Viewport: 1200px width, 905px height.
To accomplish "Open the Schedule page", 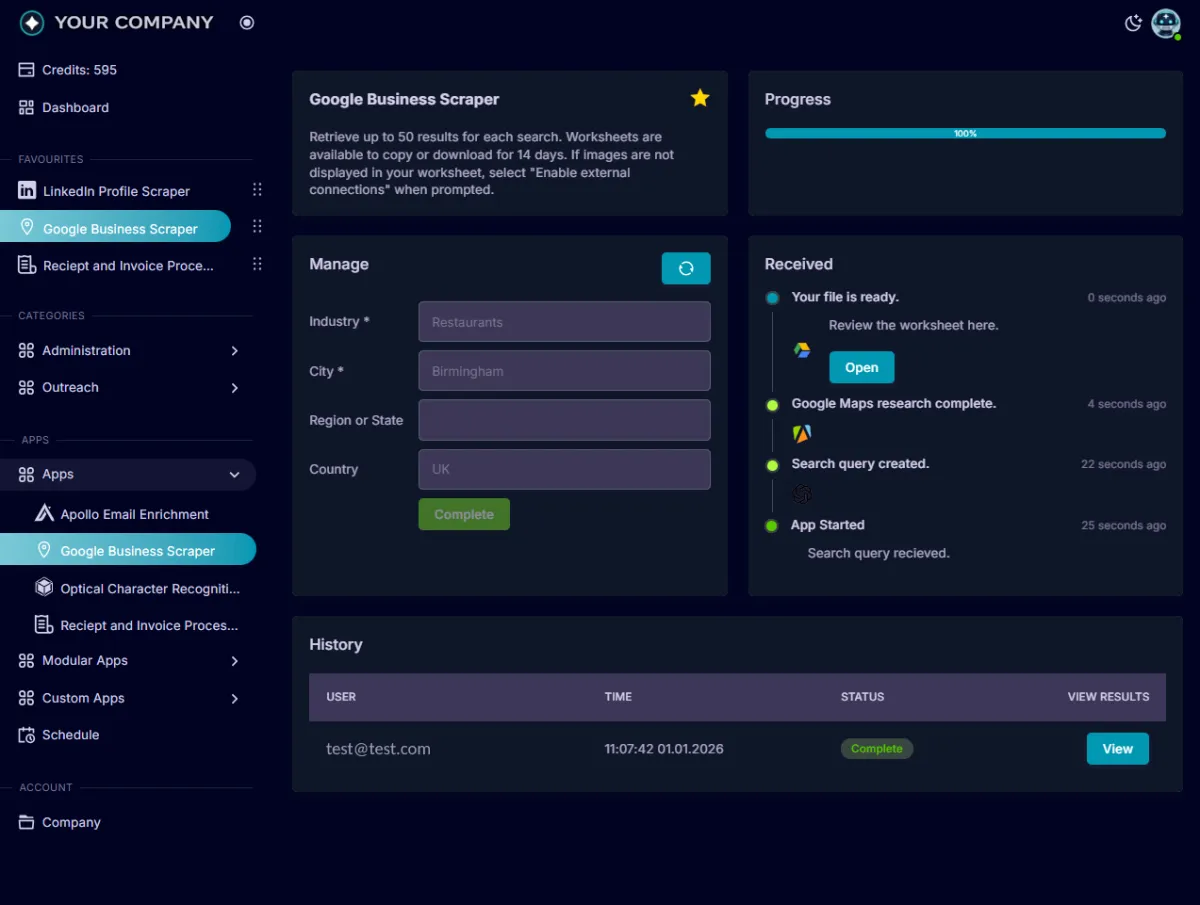I will pos(70,734).
